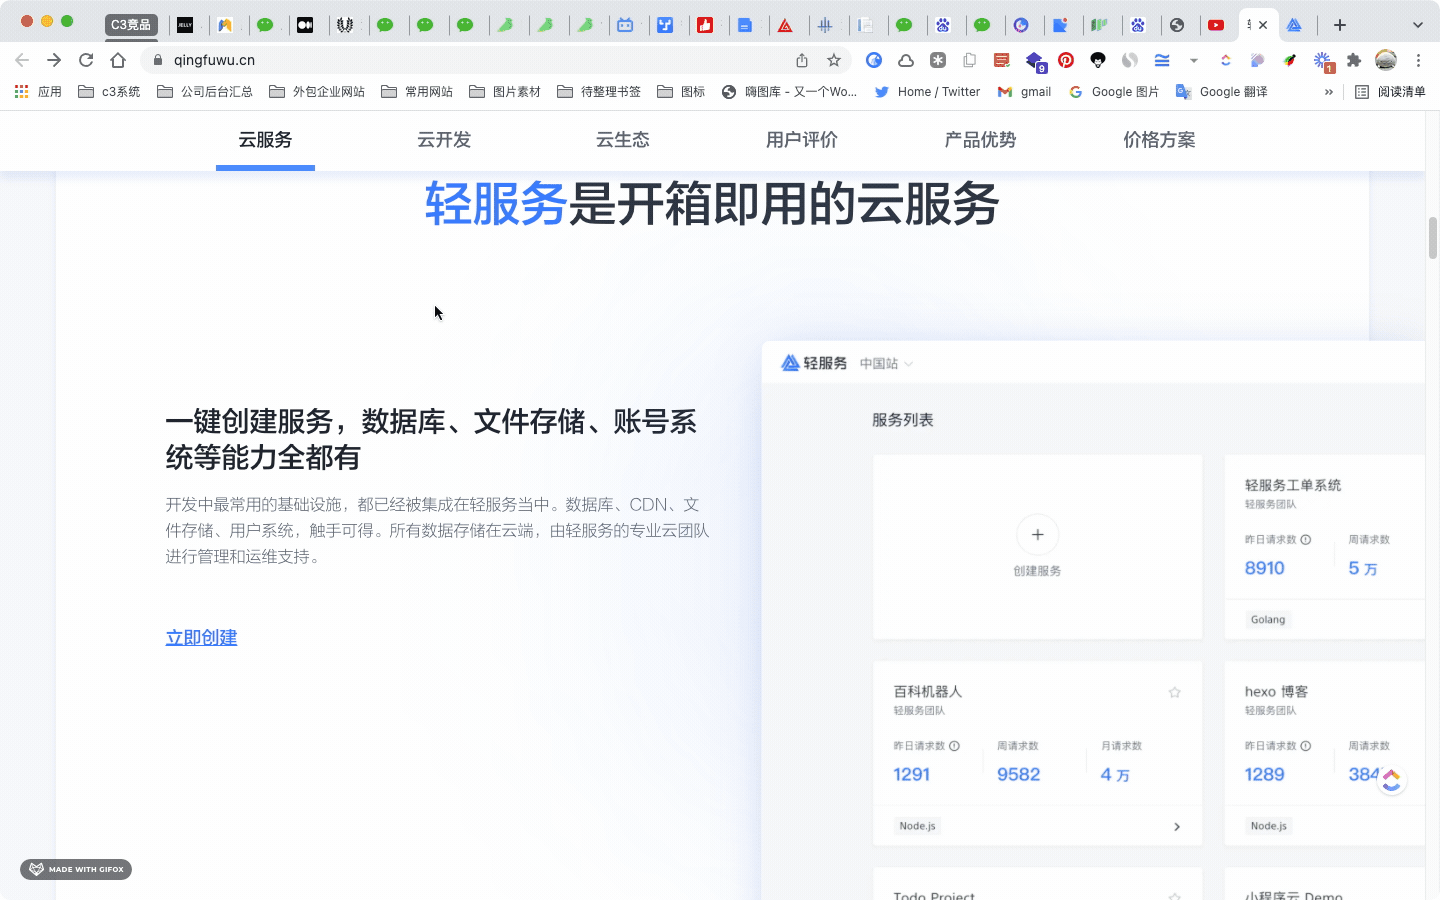The height and width of the screenshot is (900, 1440).
Task: Open the Pinterest extension icon
Action: point(1066,60)
